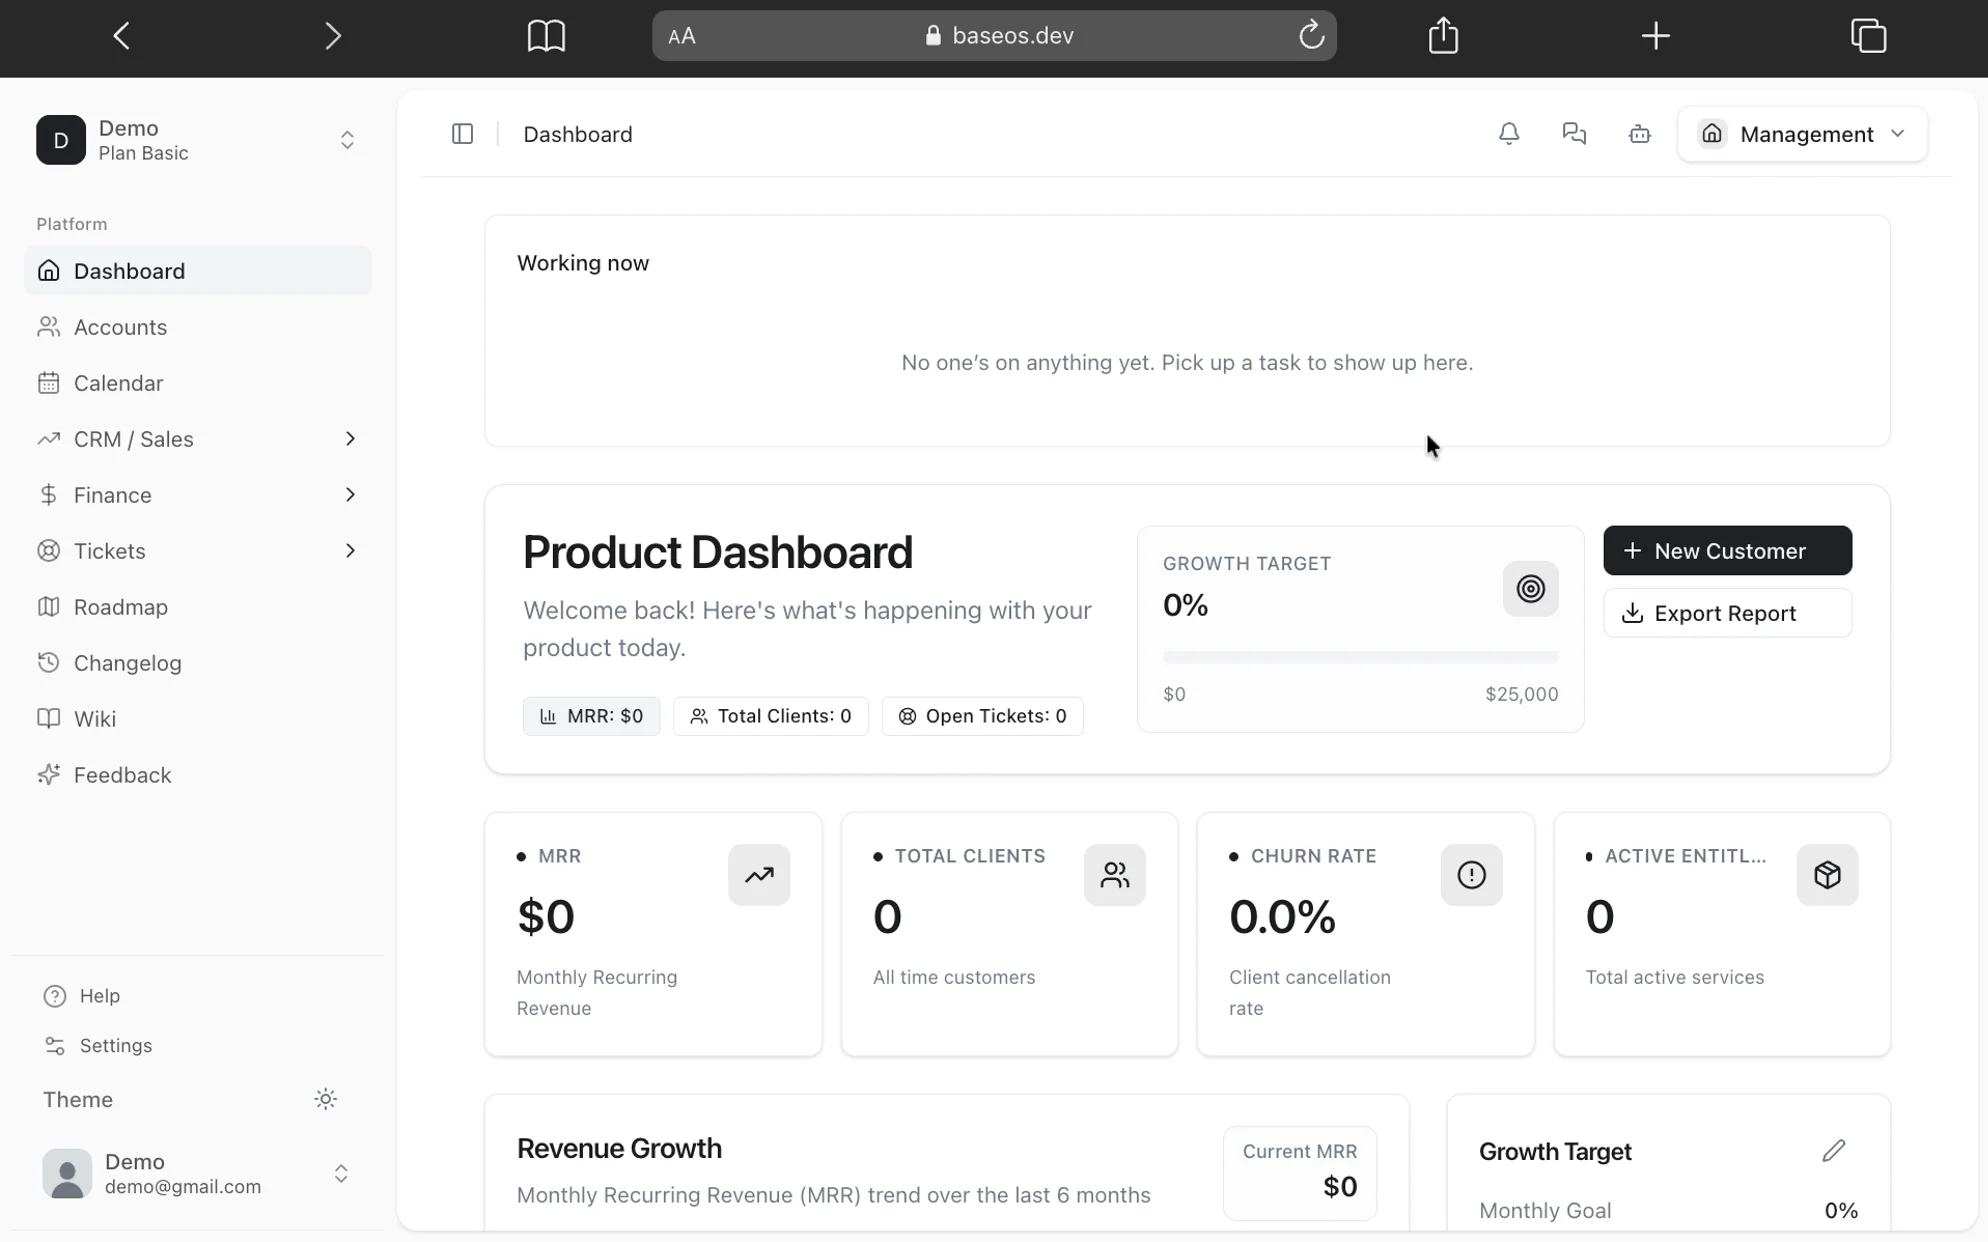Edit Growth Target with pencil icon
1988x1242 pixels.
click(x=1833, y=1151)
